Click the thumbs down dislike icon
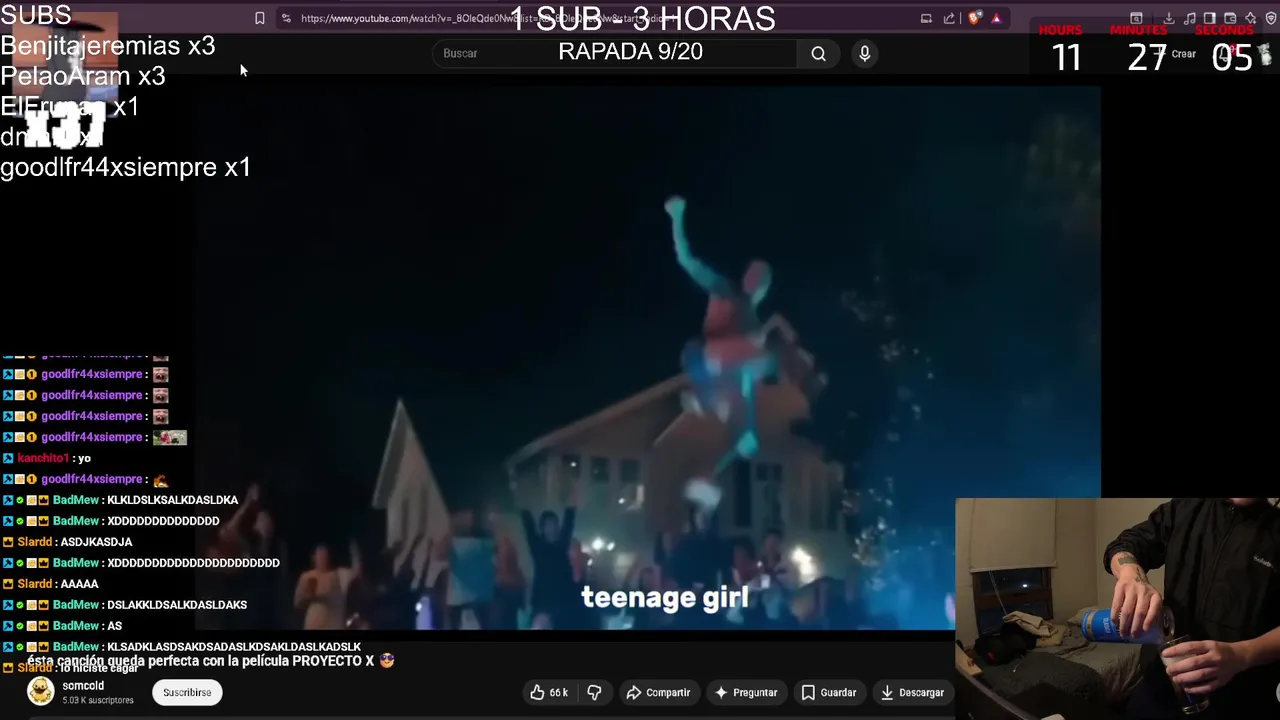The image size is (1280, 720). 594,692
